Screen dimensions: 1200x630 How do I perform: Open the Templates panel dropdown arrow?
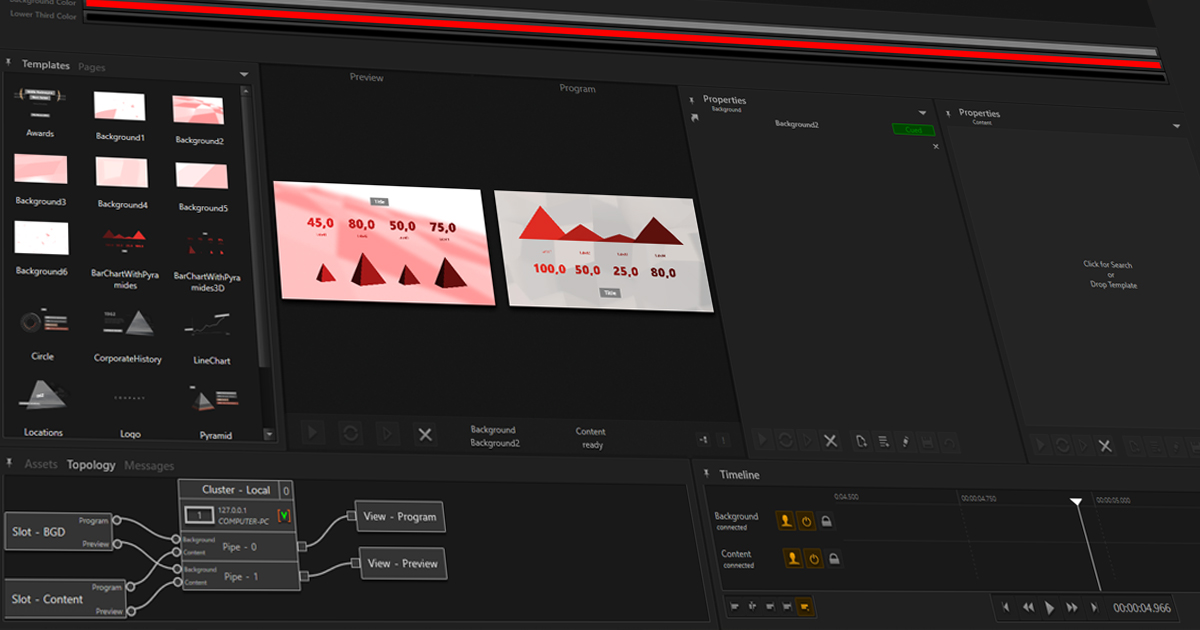point(244,75)
